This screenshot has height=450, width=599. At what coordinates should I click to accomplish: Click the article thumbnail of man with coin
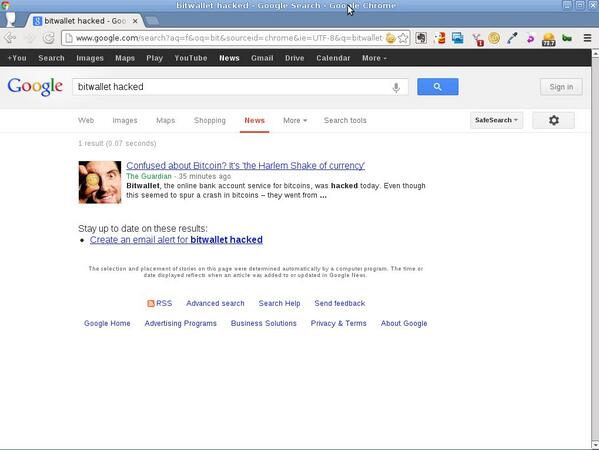pos(100,182)
